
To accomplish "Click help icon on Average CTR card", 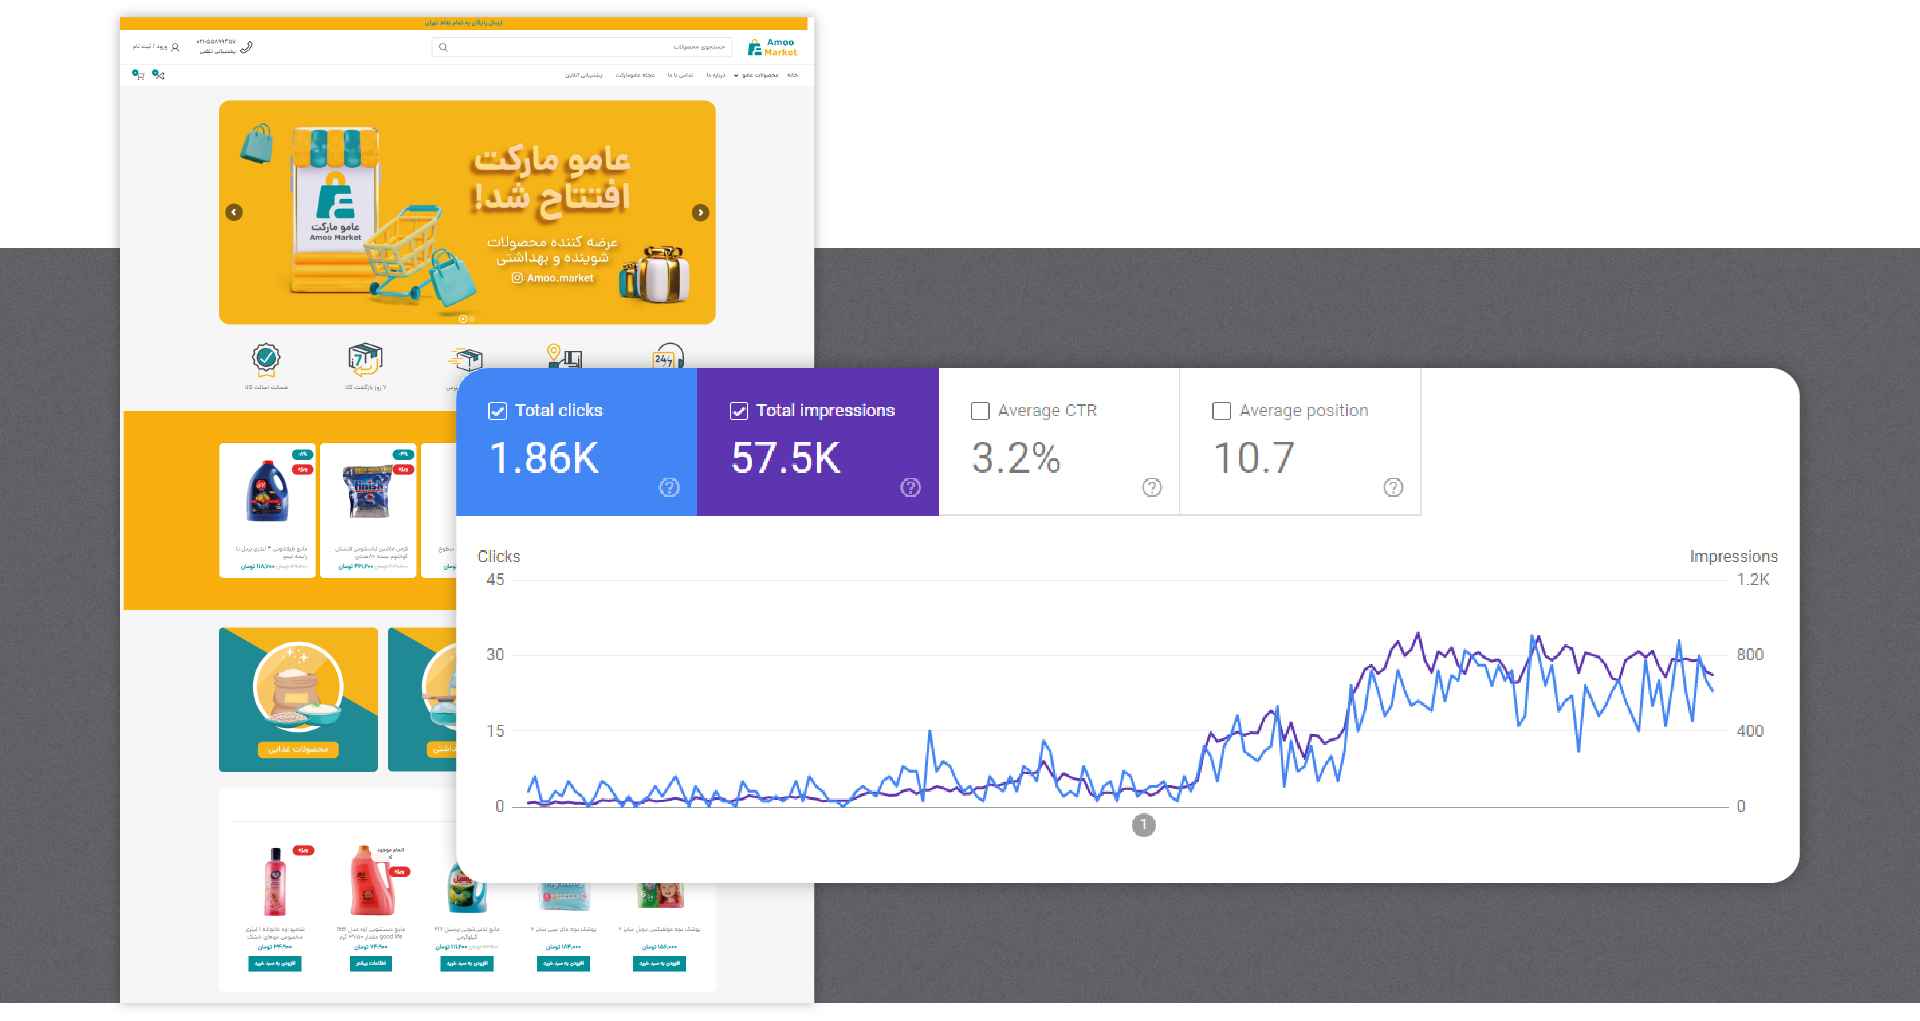I will (x=1152, y=487).
